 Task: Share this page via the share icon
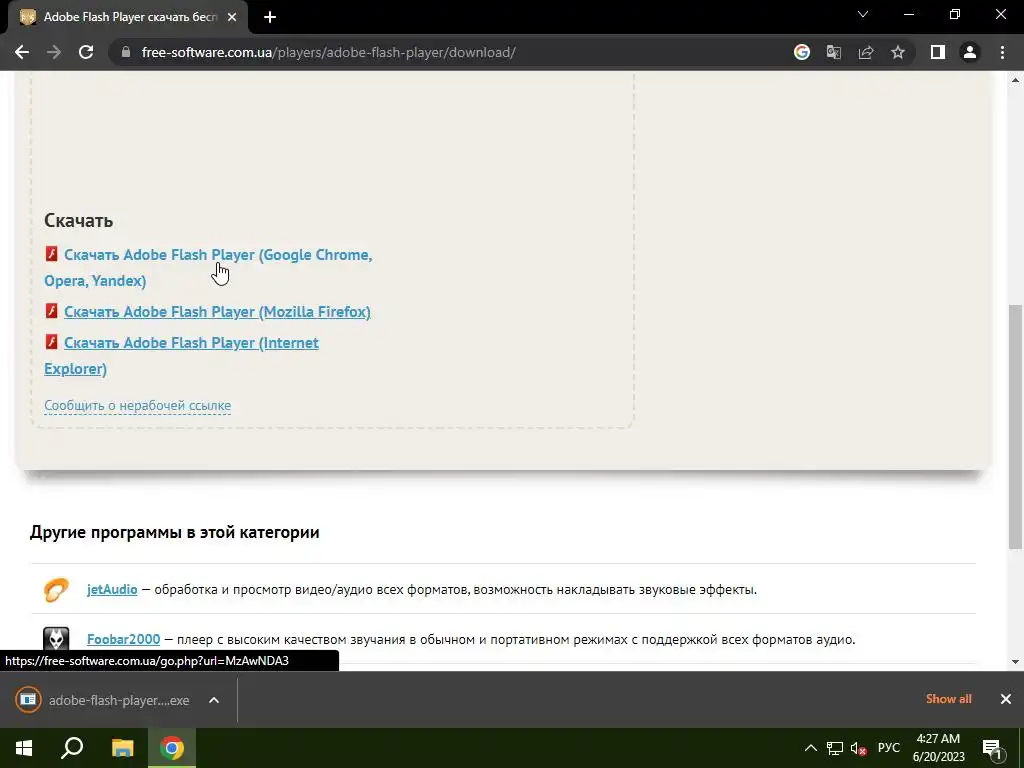pyautogui.click(x=866, y=52)
